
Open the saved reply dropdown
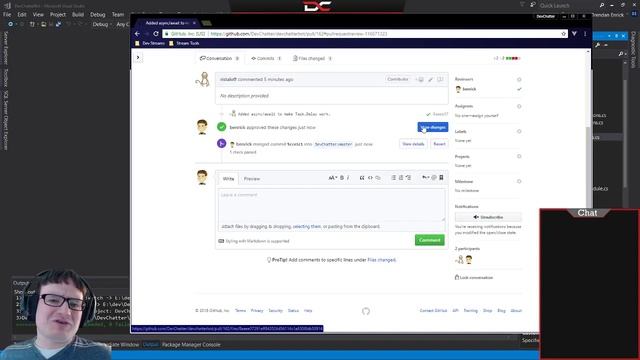[425, 178]
